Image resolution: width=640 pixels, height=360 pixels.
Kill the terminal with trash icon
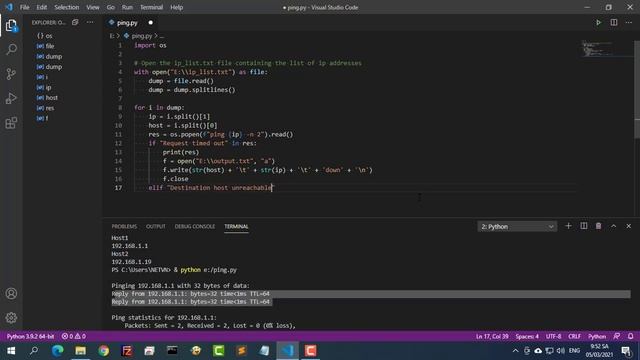tap(598, 226)
